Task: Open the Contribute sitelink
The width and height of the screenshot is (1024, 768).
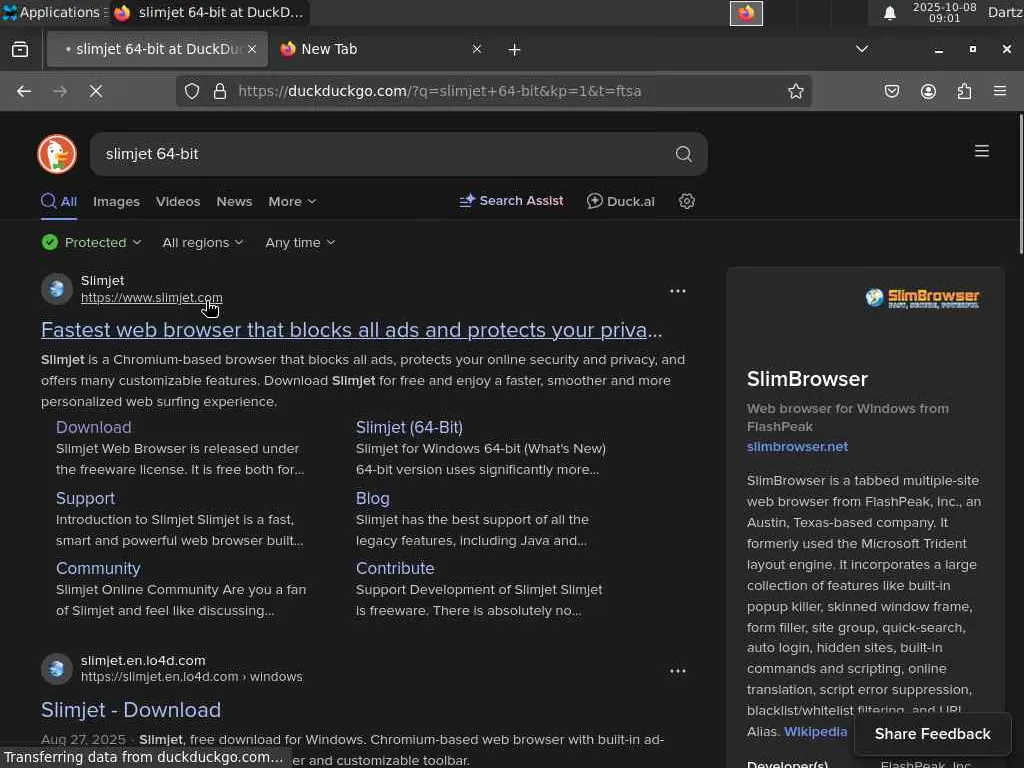Action: [395, 569]
